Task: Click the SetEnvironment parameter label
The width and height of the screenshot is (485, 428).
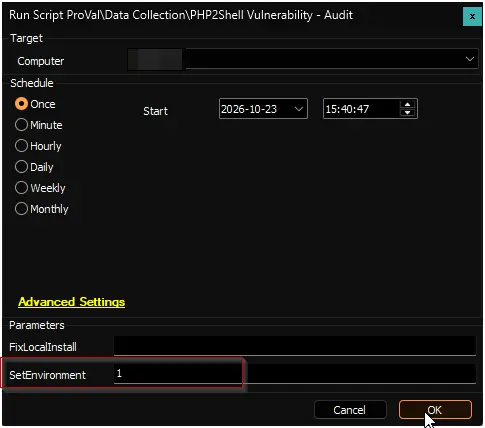Action: pyautogui.click(x=47, y=375)
